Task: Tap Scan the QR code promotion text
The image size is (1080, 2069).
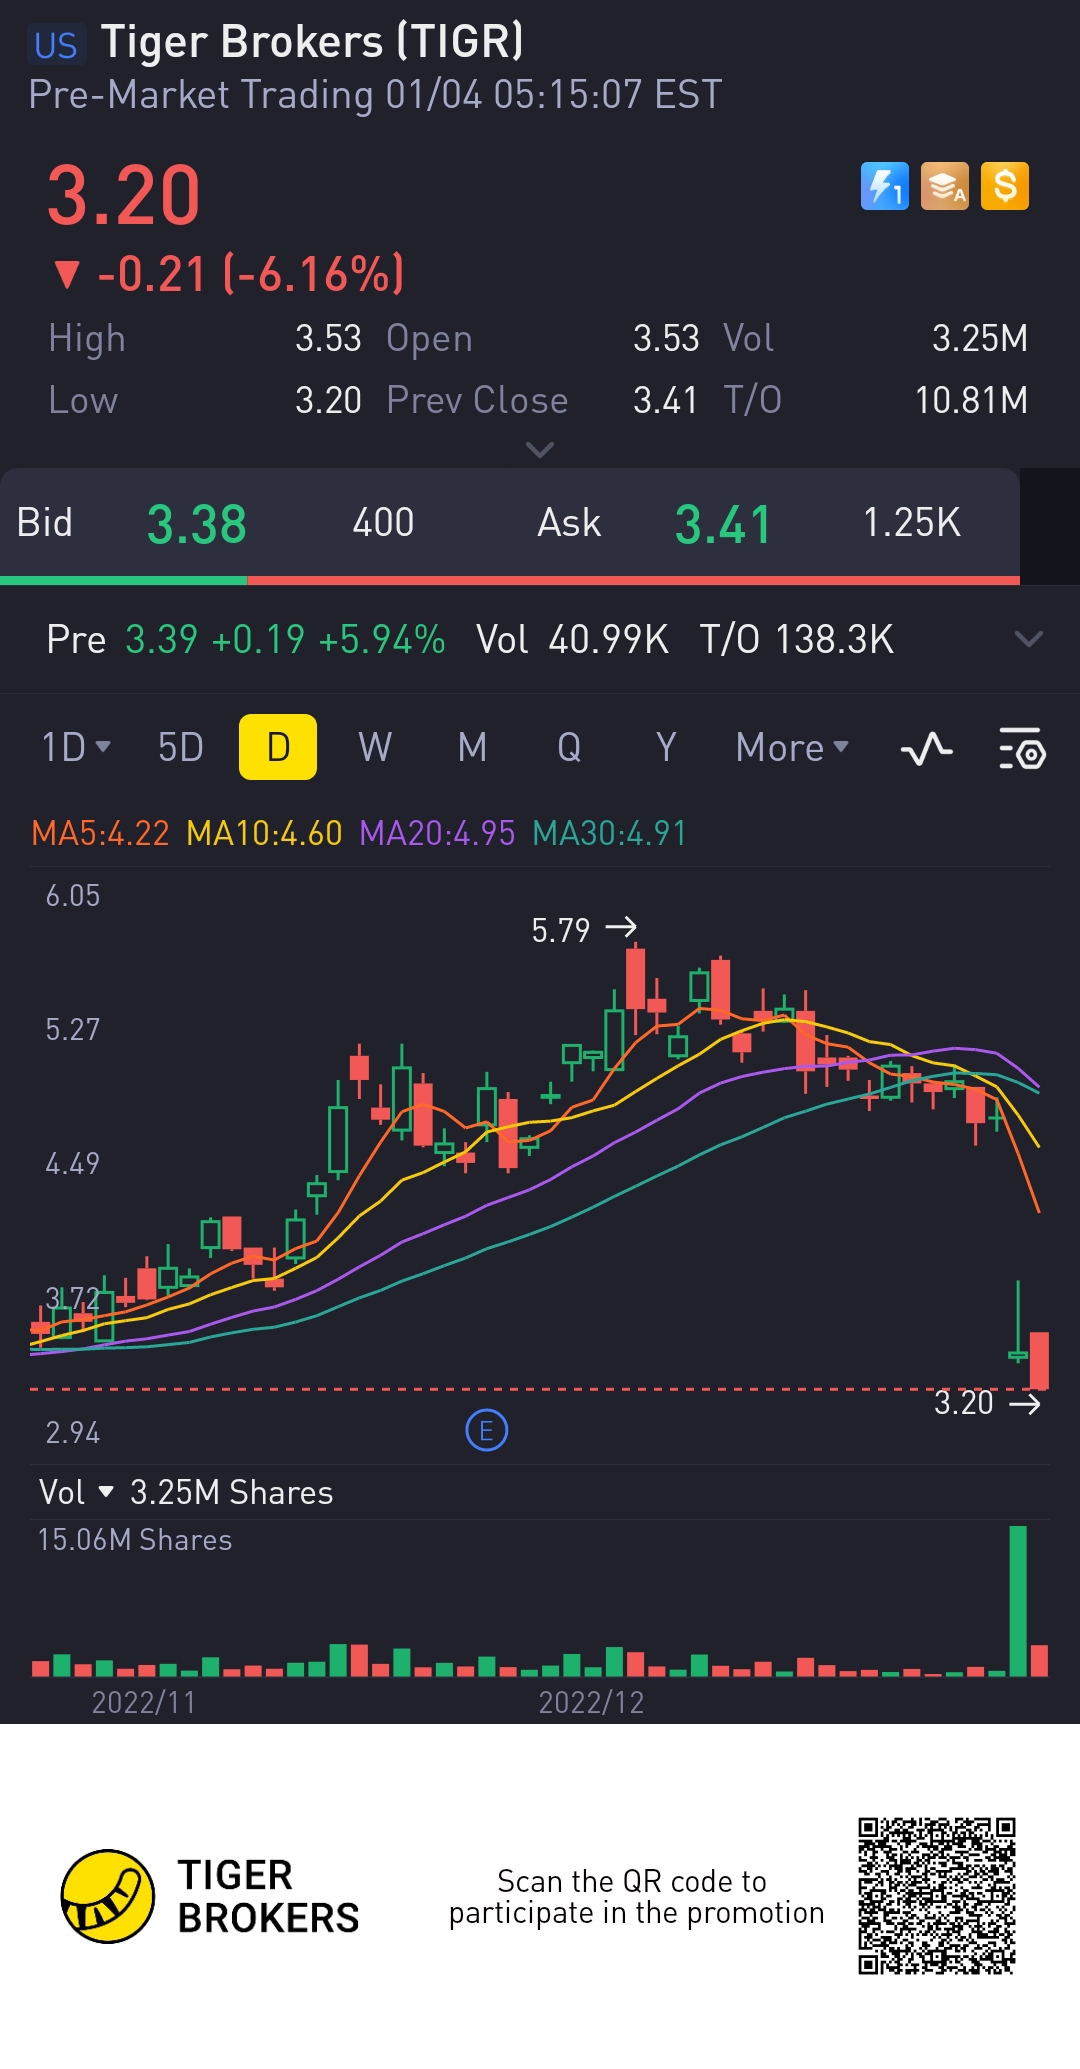Action: coord(636,1897)
